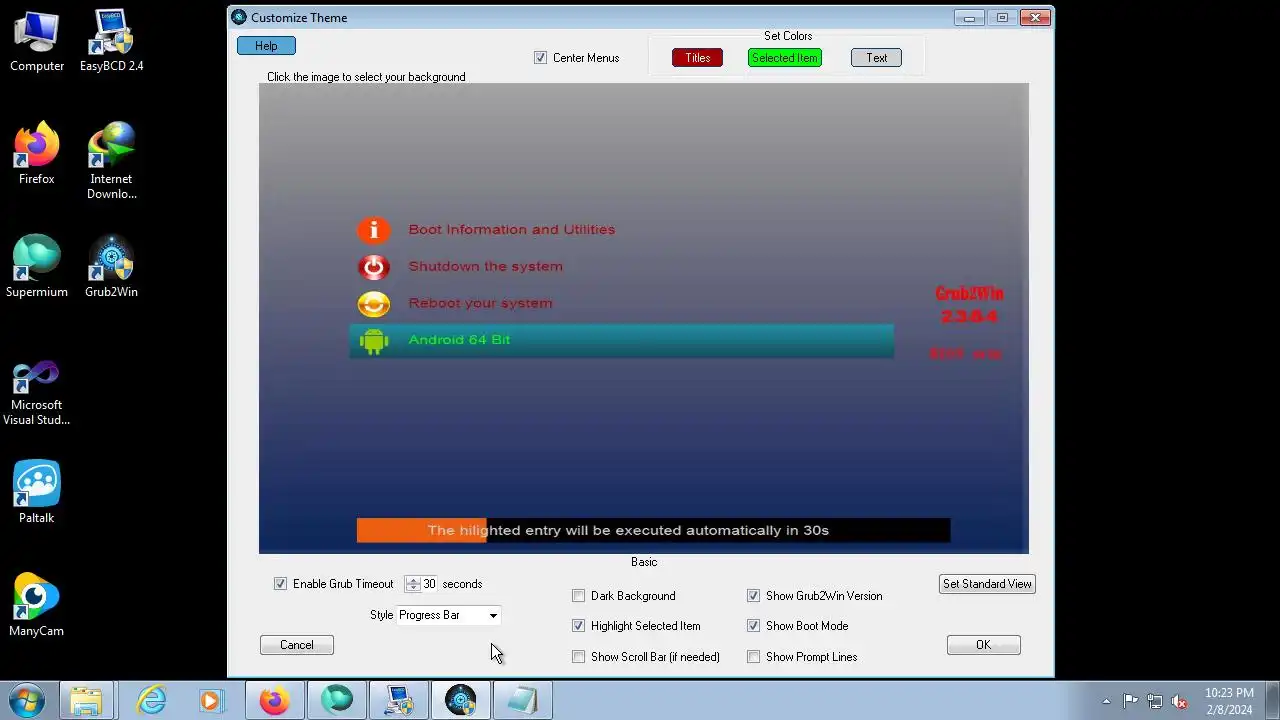The height and width of the screenshot is (720, 1280).
Task: Open the Computer desktop icon
Action: (37, 41)
